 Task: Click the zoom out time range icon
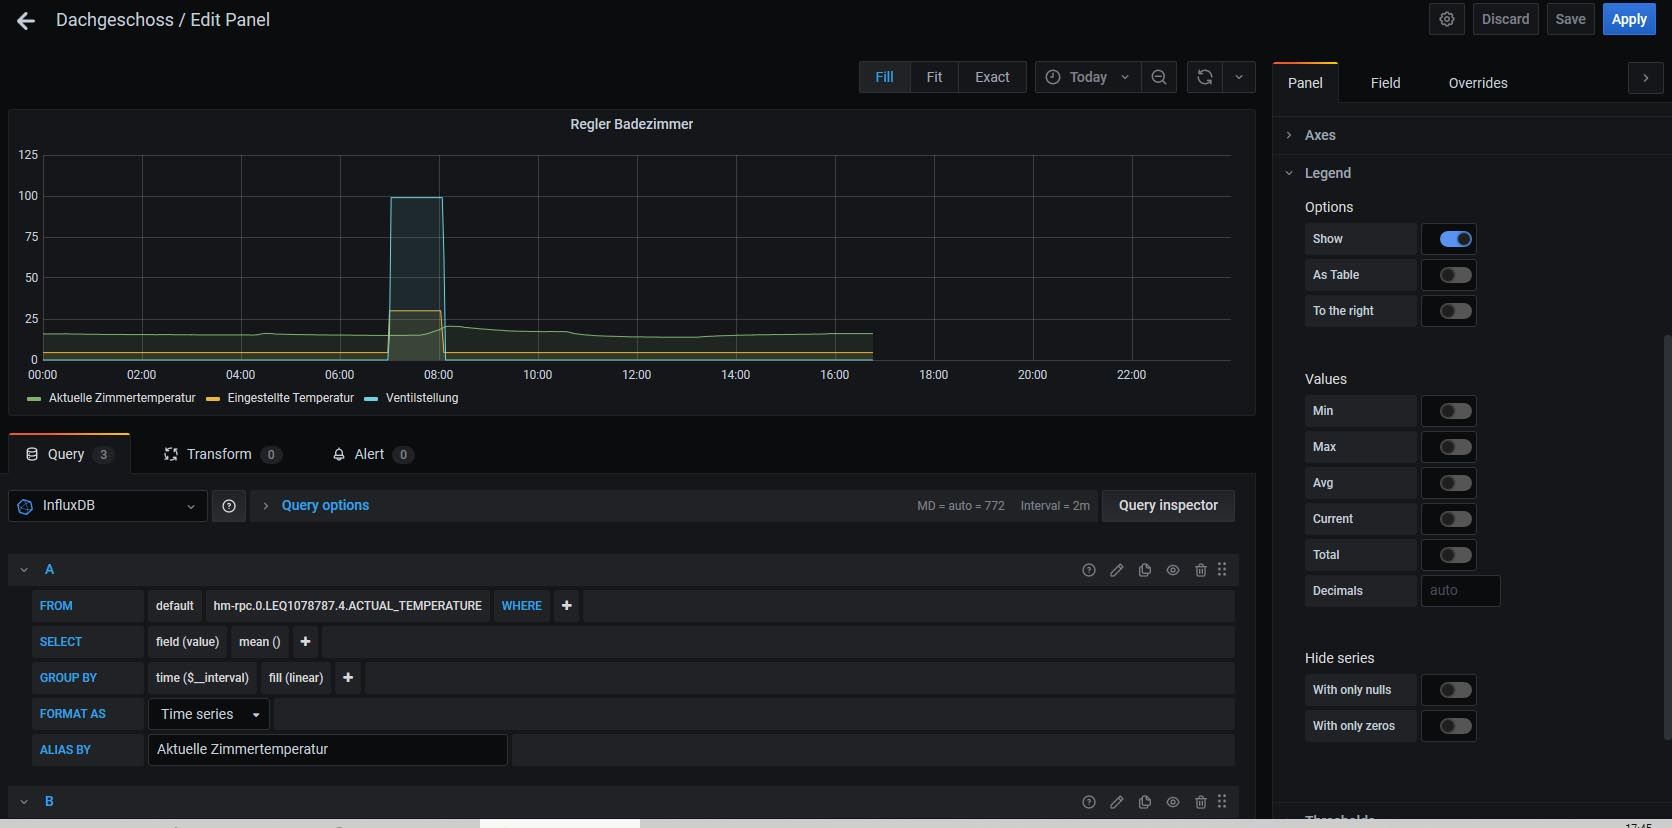click(x=1159, y=77)
